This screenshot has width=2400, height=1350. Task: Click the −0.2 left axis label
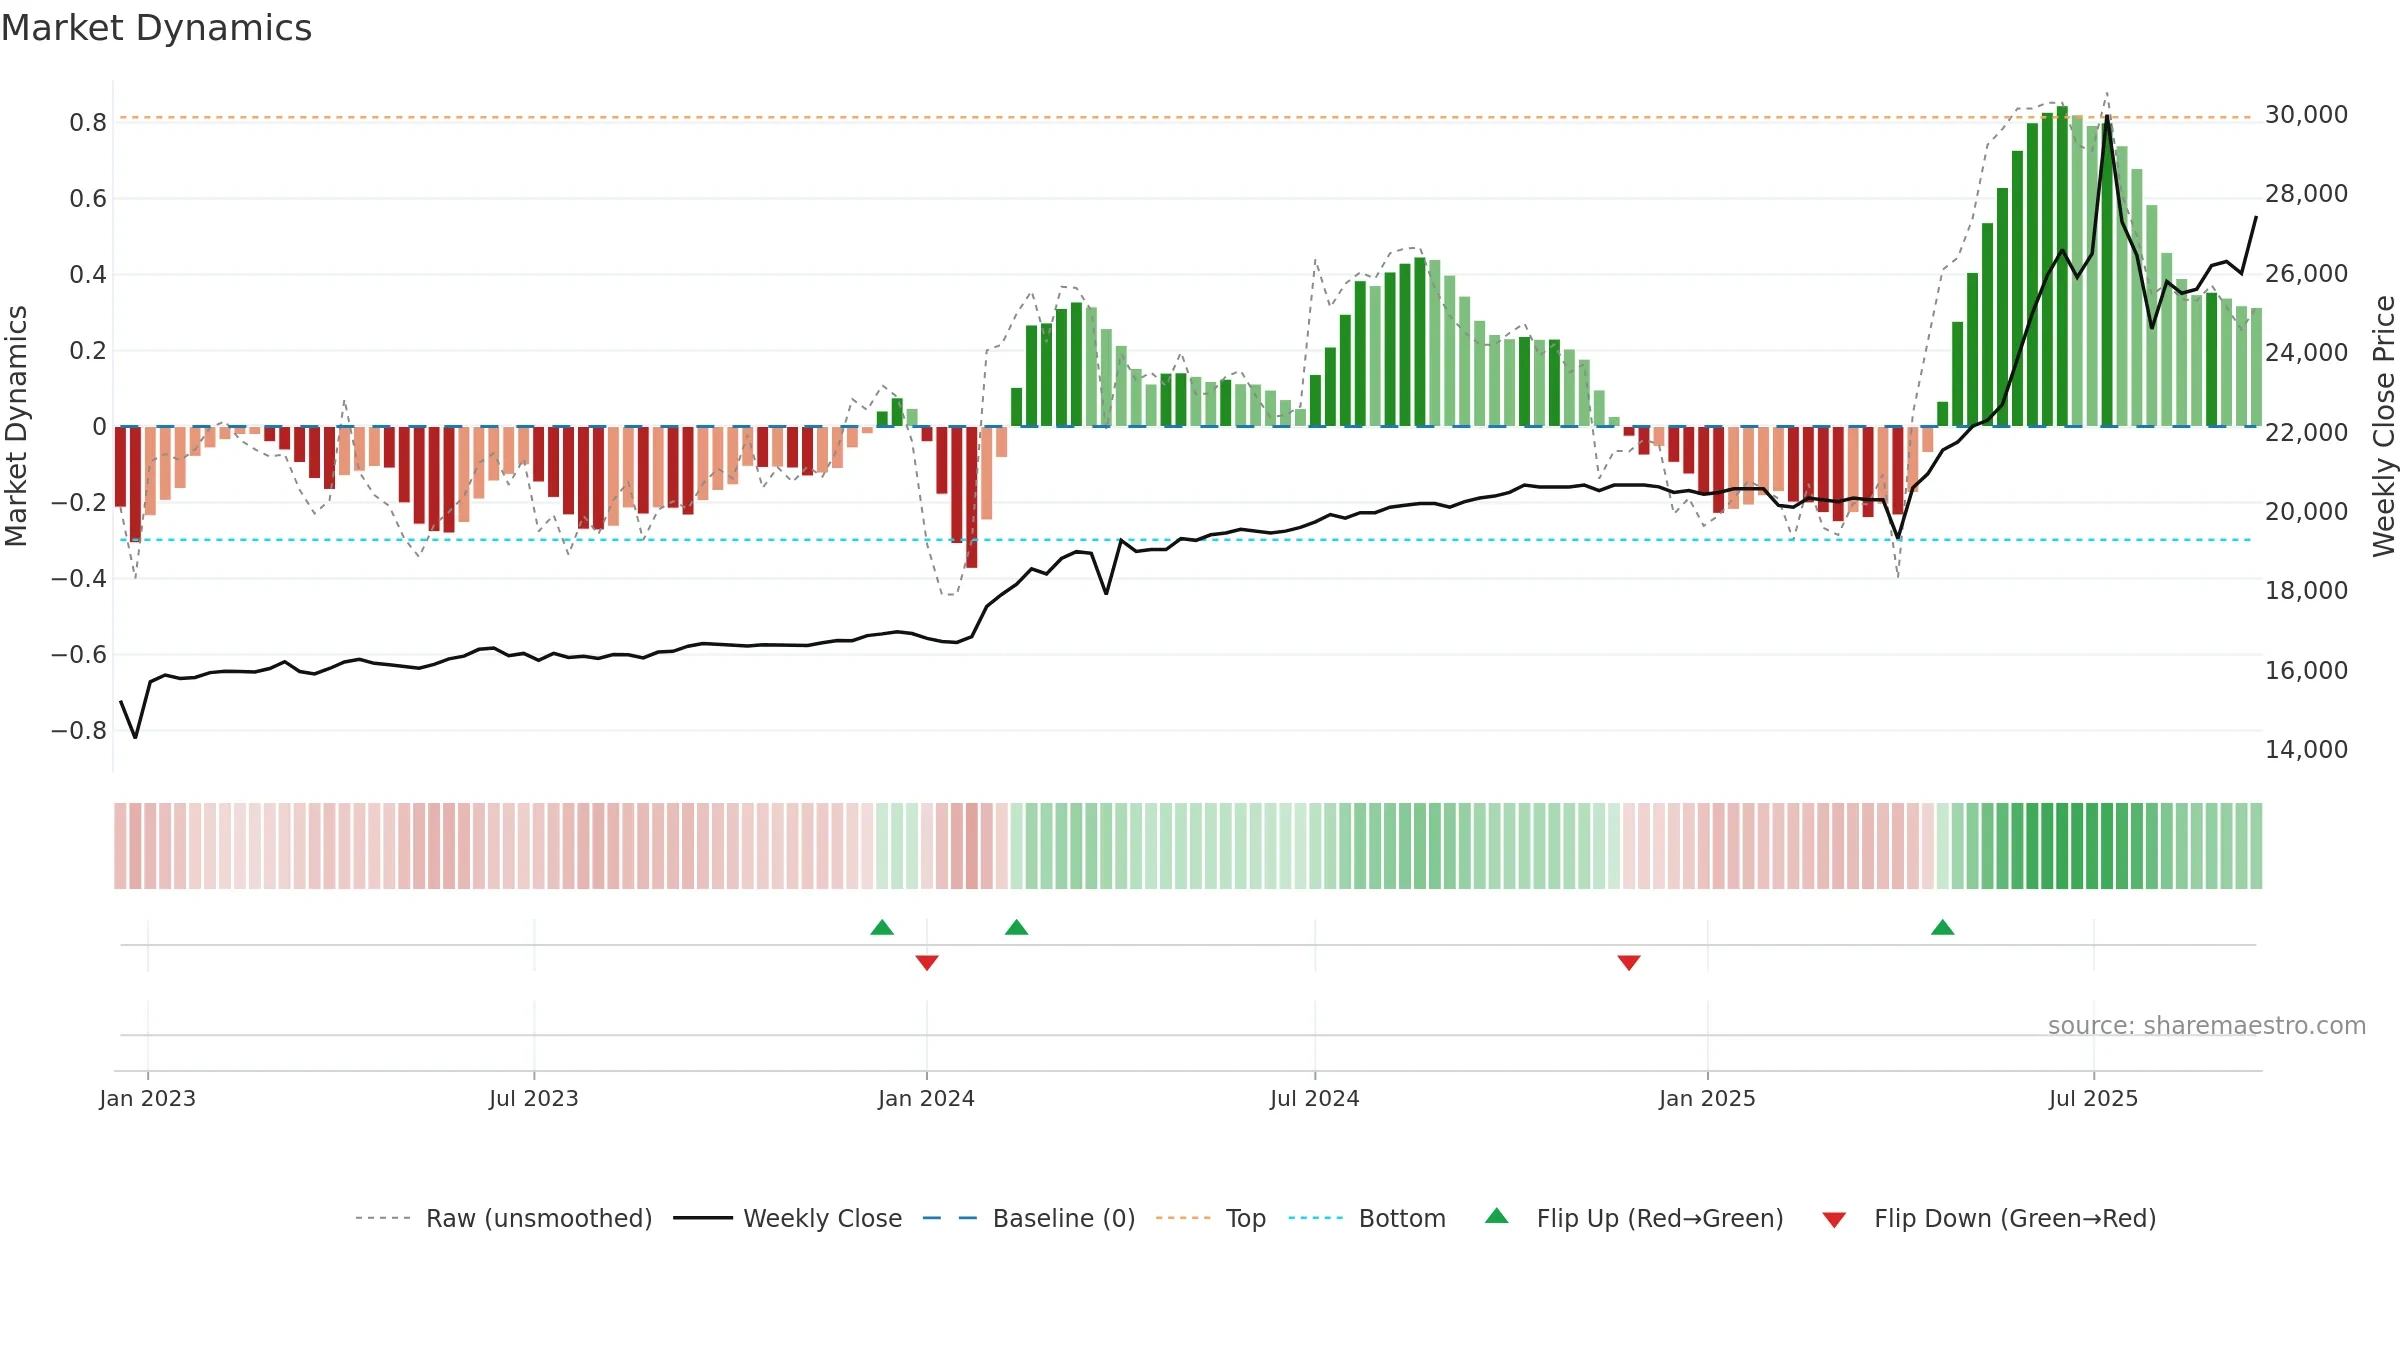(79, 503)
